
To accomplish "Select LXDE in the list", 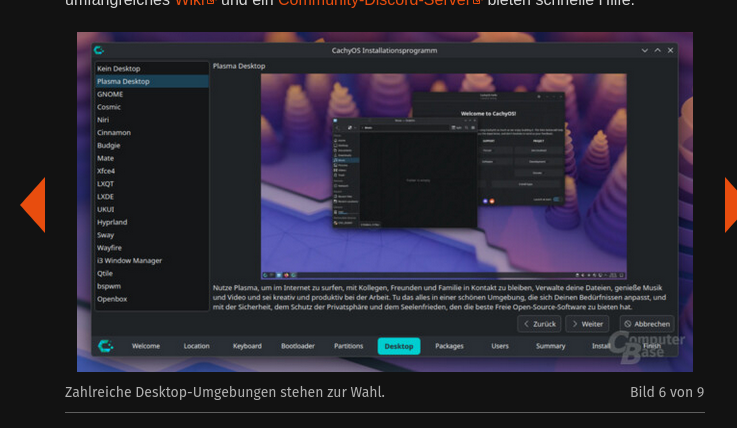I will pos(152,196).
